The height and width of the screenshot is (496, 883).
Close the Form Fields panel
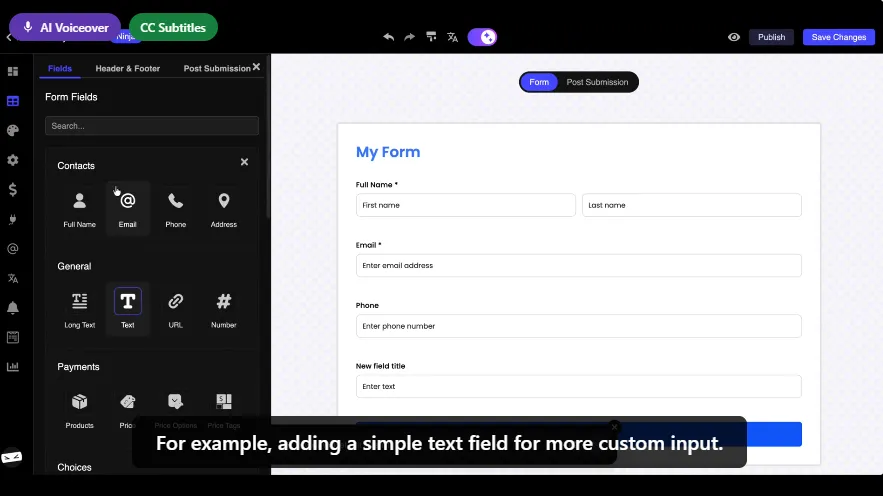point(256,67)
